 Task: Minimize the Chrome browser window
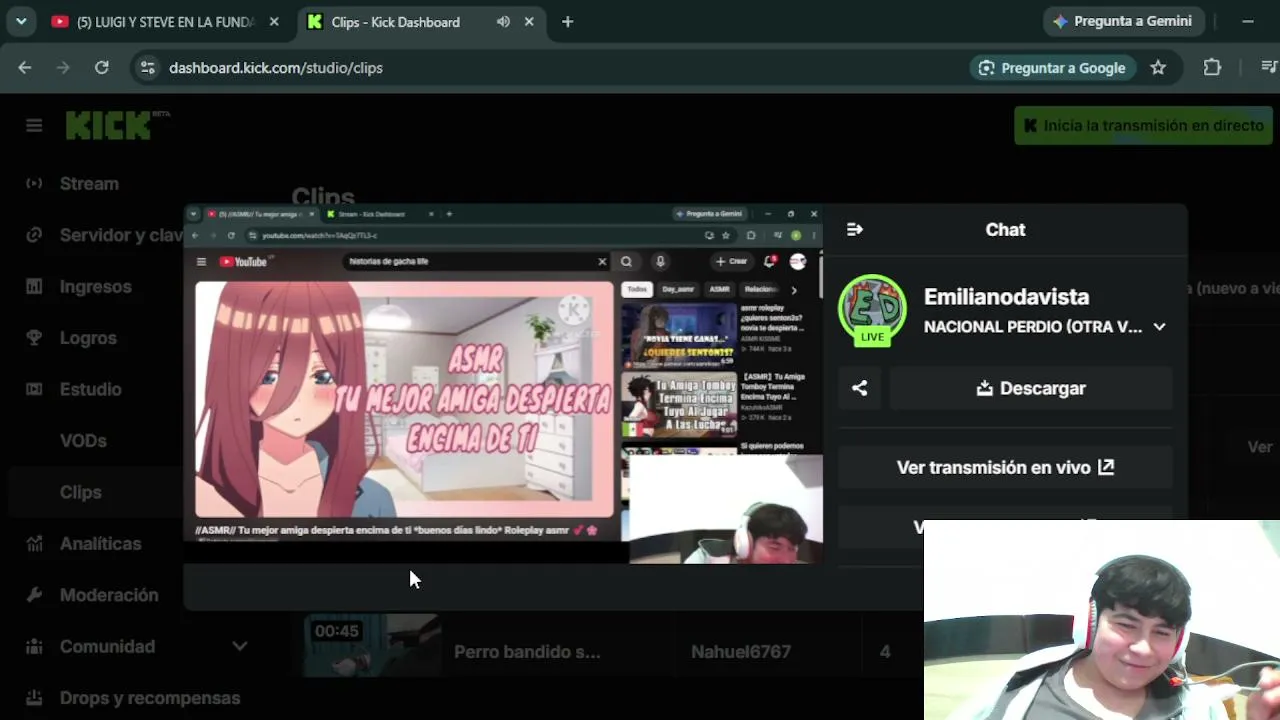coord(1248,21)
